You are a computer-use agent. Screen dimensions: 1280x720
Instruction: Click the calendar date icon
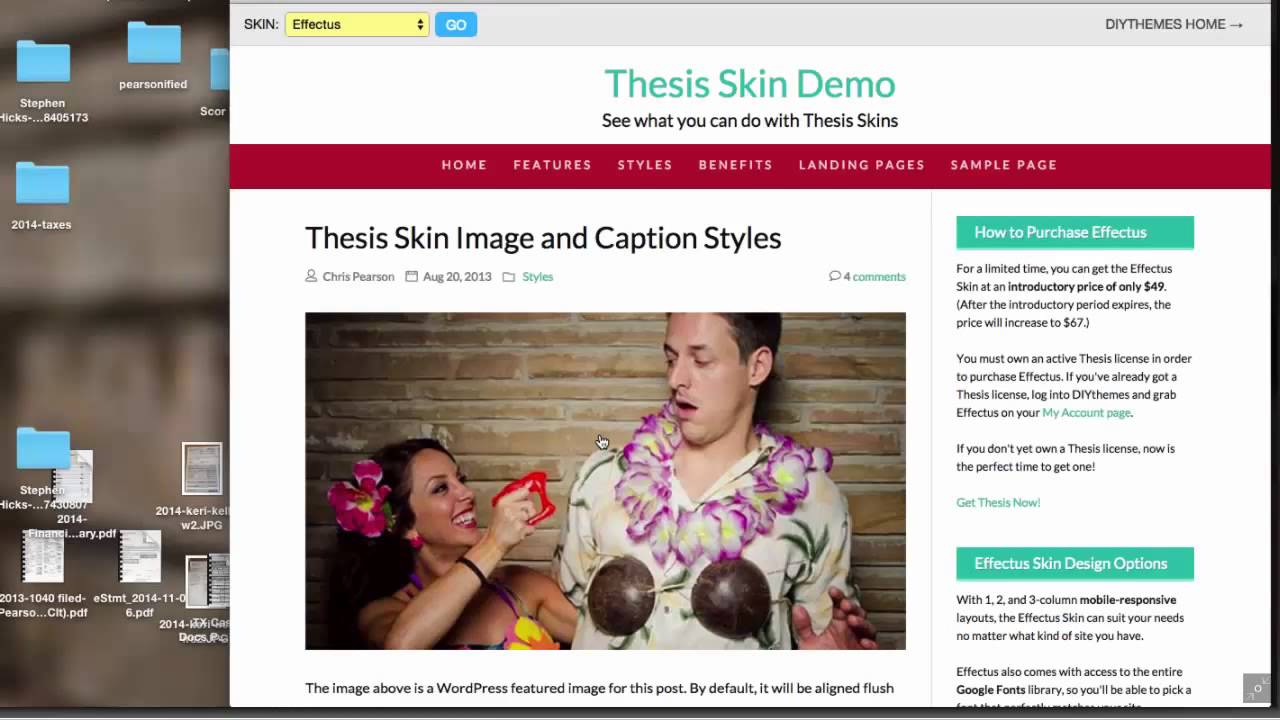[411, 276]
